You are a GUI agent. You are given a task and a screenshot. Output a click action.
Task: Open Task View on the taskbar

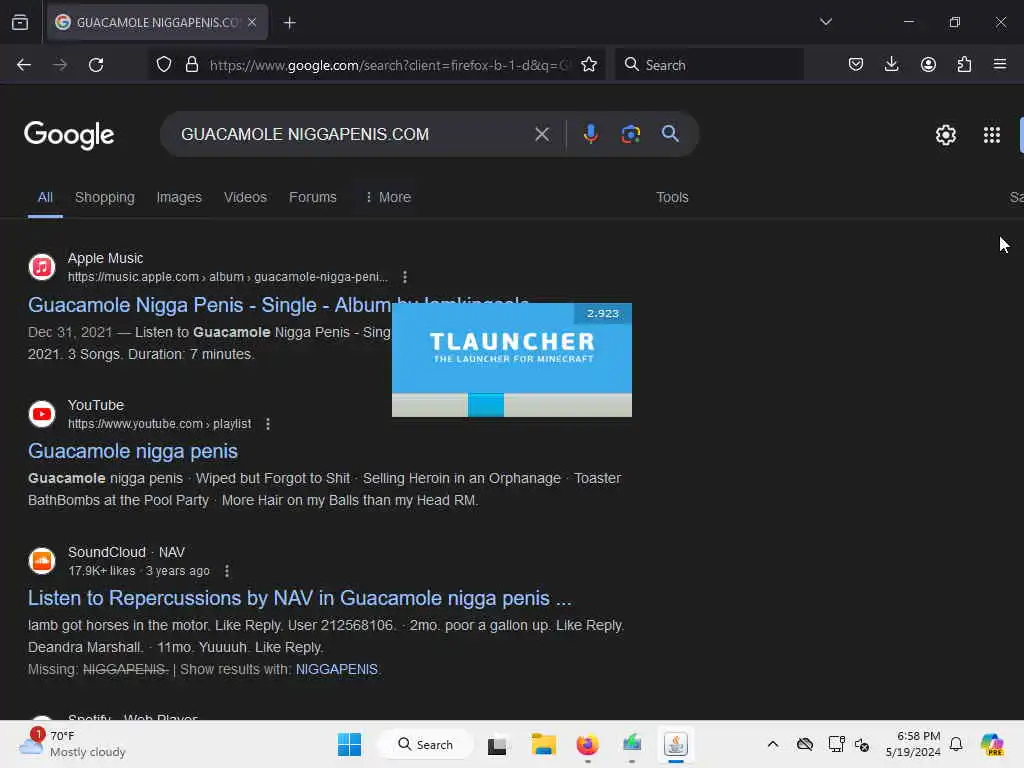click(497, 744)
